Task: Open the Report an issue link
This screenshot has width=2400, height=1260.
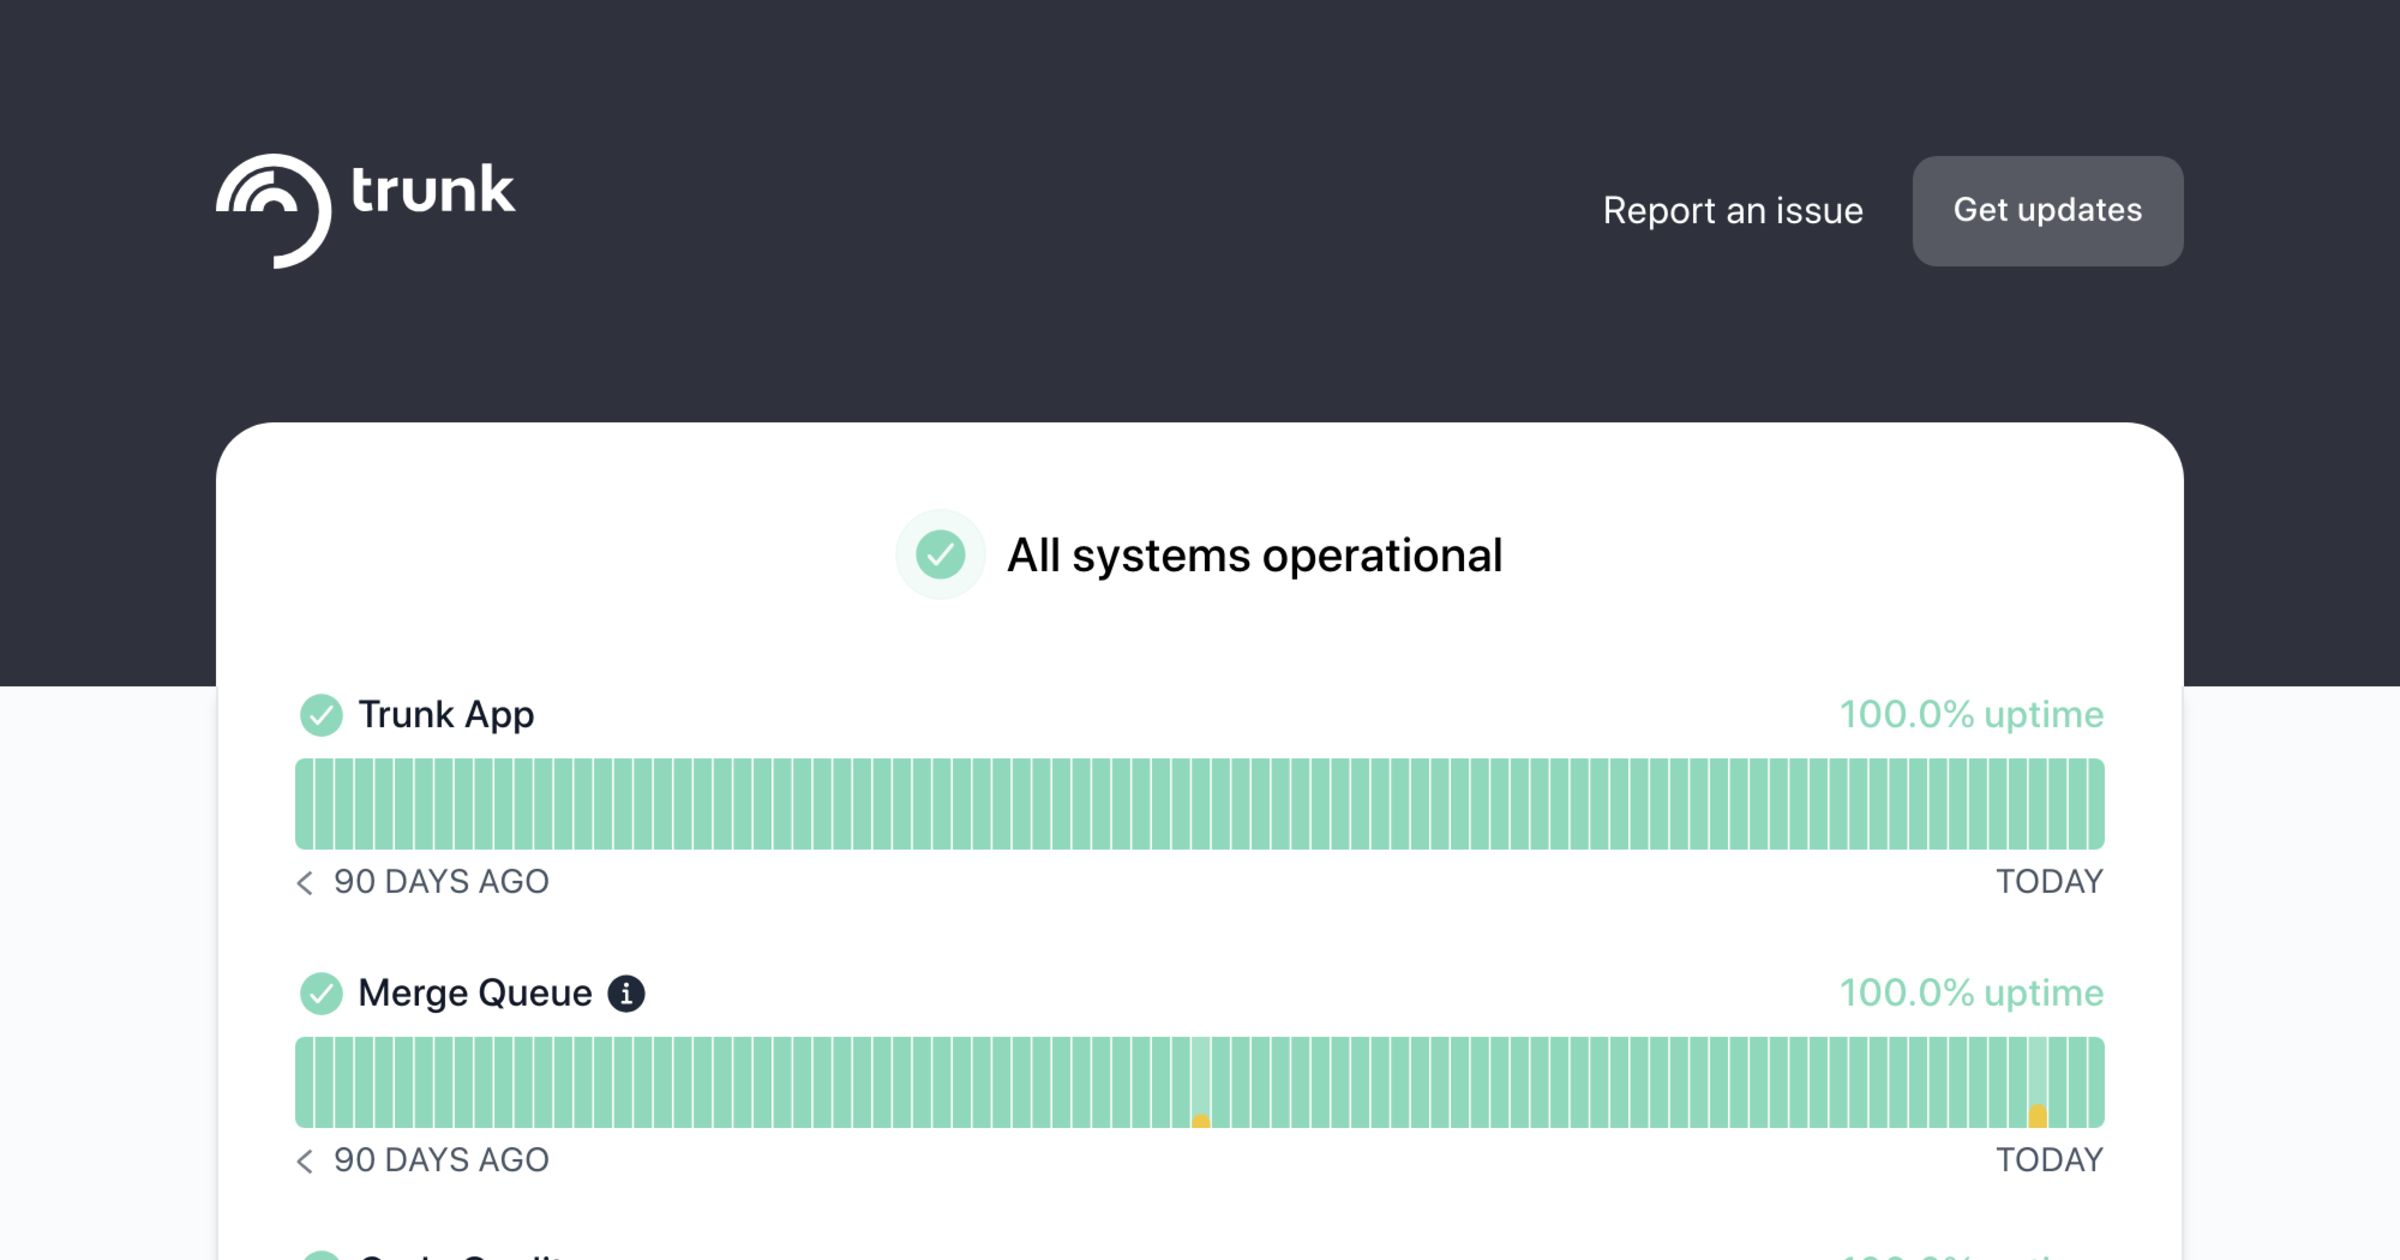Action: [x=1733, y=211]
